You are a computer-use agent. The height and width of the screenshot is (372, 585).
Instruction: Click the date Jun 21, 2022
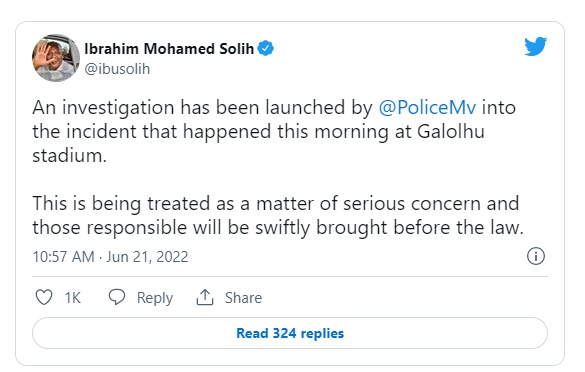(147, 257)
